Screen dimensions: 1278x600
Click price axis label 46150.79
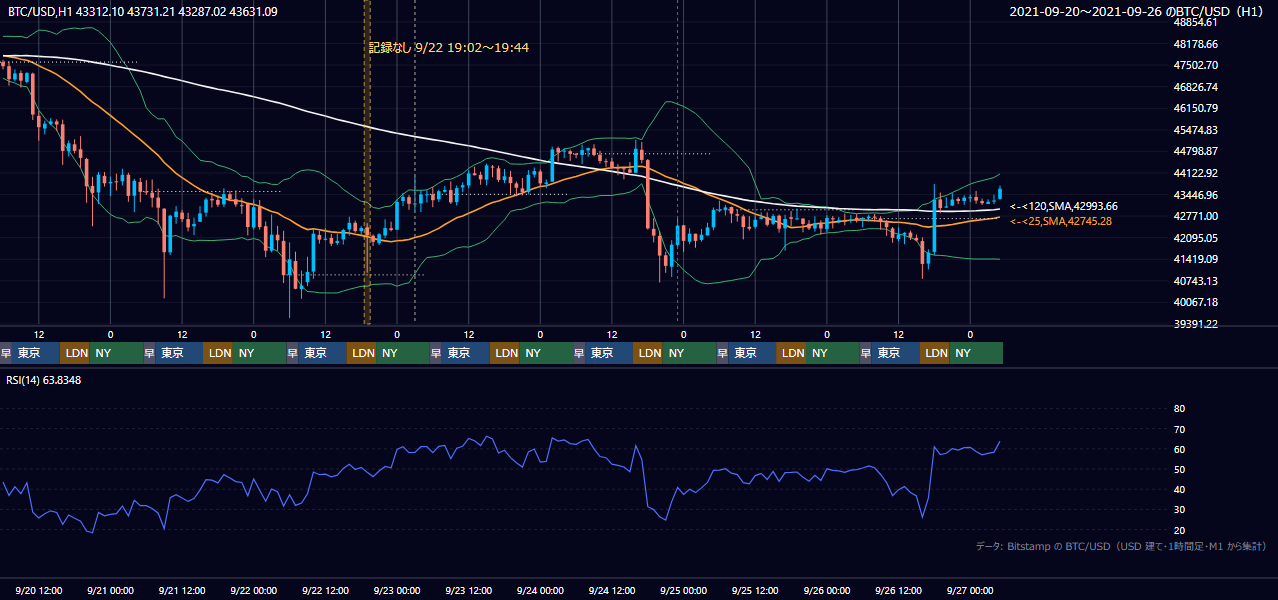tap(1195, 108)
